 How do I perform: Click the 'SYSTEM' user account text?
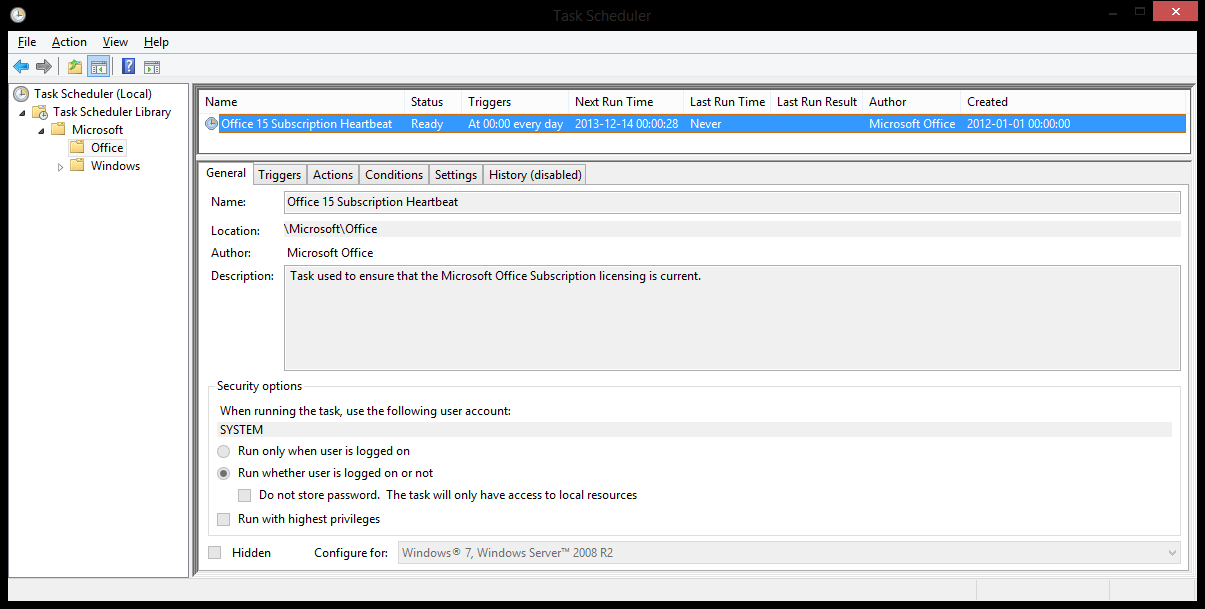[242, 430]
